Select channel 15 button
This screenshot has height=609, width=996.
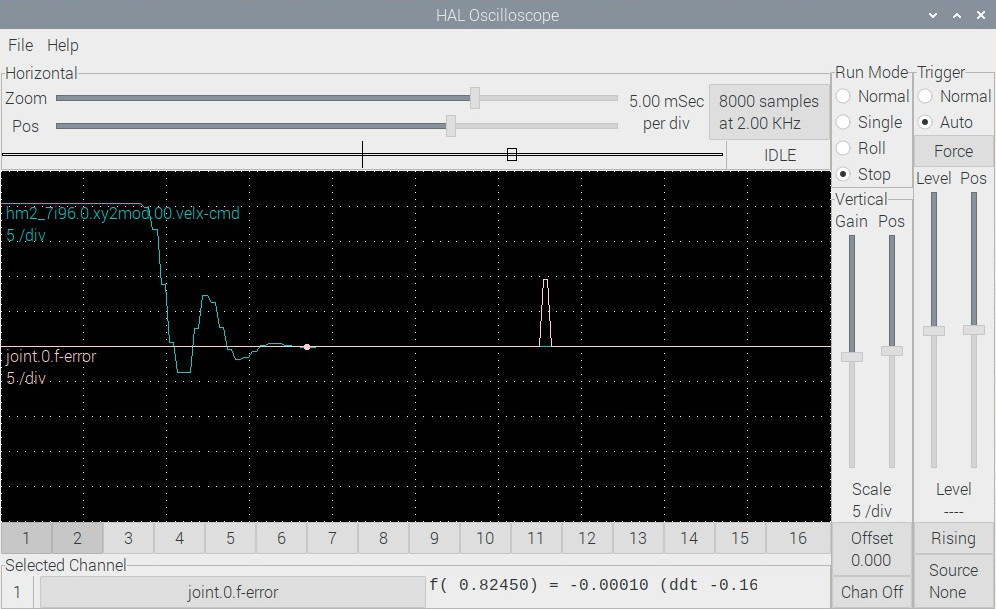point(740,538)
